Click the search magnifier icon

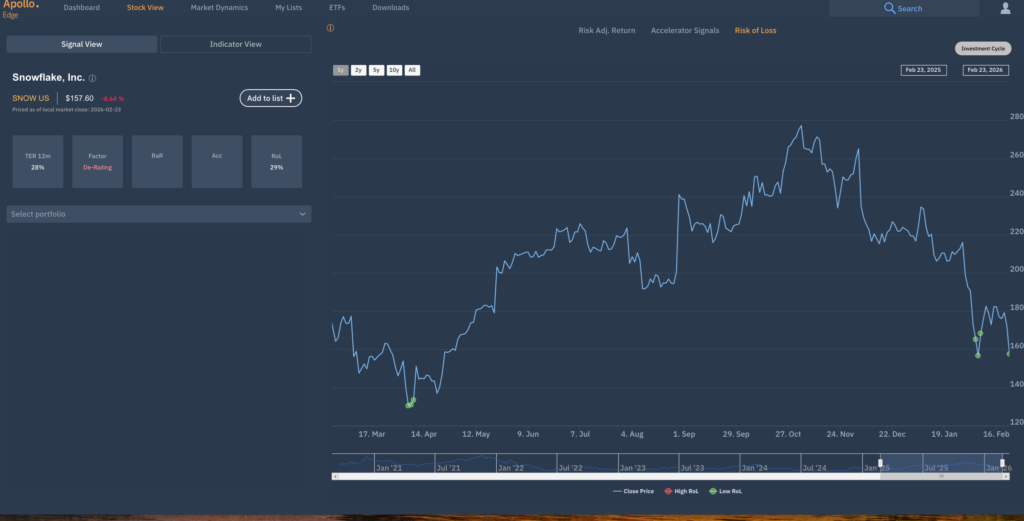(x=889, y=8)
